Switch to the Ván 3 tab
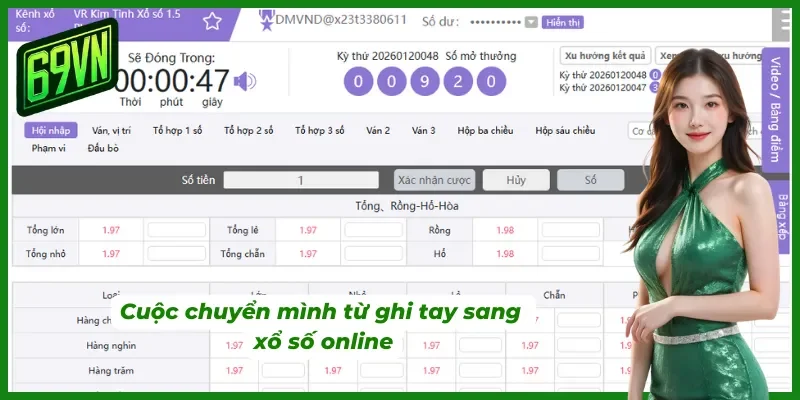This screenshot has width=800, height=400. click(423, 131)
